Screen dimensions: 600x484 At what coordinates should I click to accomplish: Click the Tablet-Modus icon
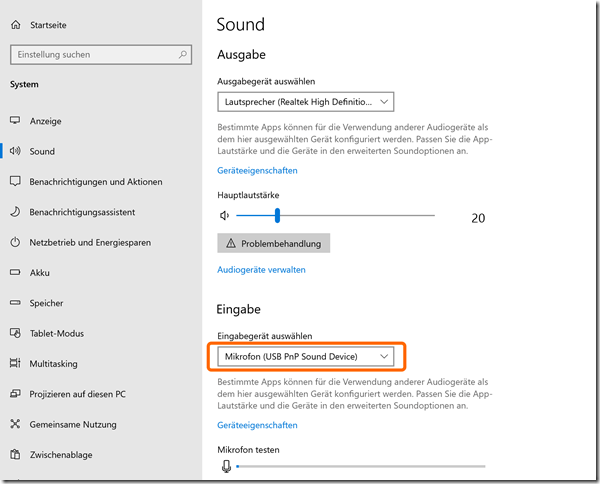click(x=16, y=334)
